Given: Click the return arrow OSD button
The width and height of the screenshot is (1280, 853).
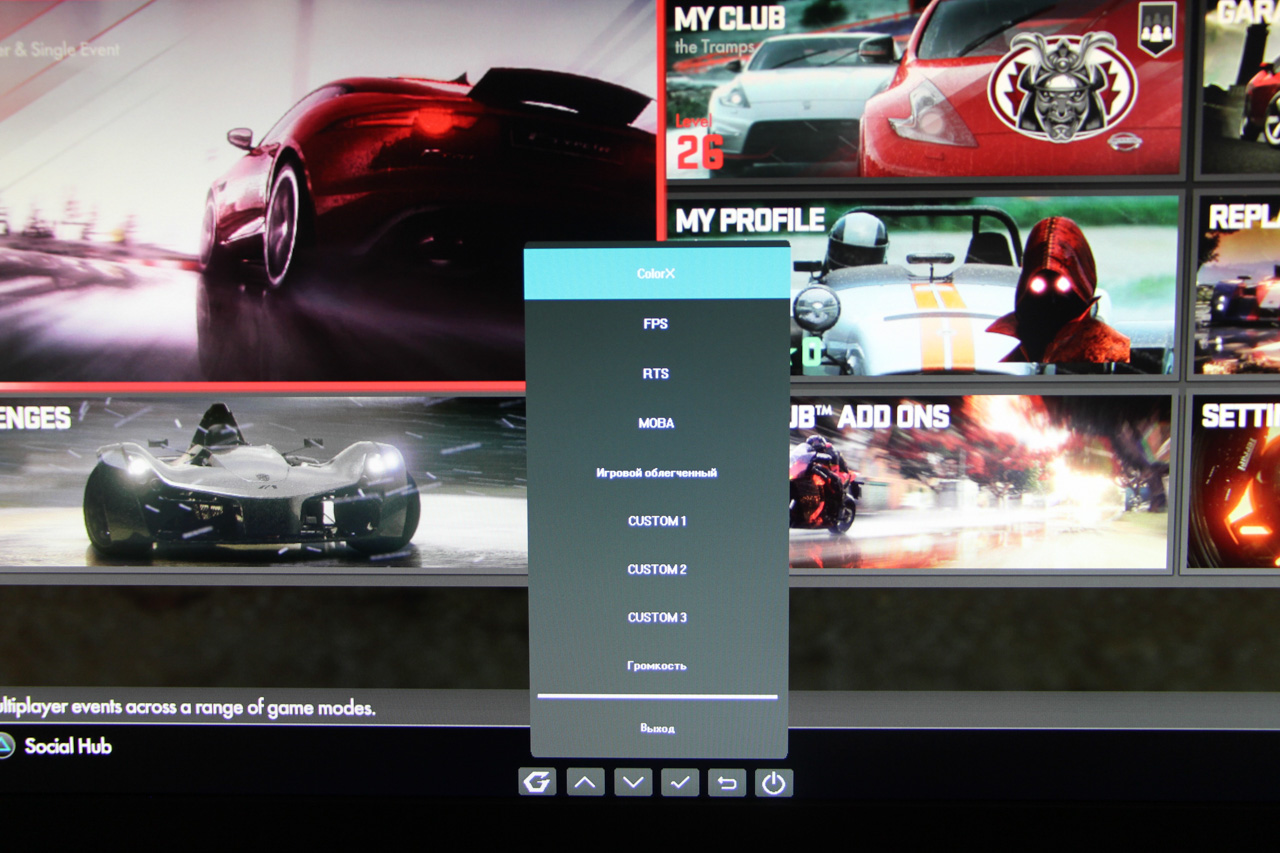Looking at the screenshot, I should [727, 782].
